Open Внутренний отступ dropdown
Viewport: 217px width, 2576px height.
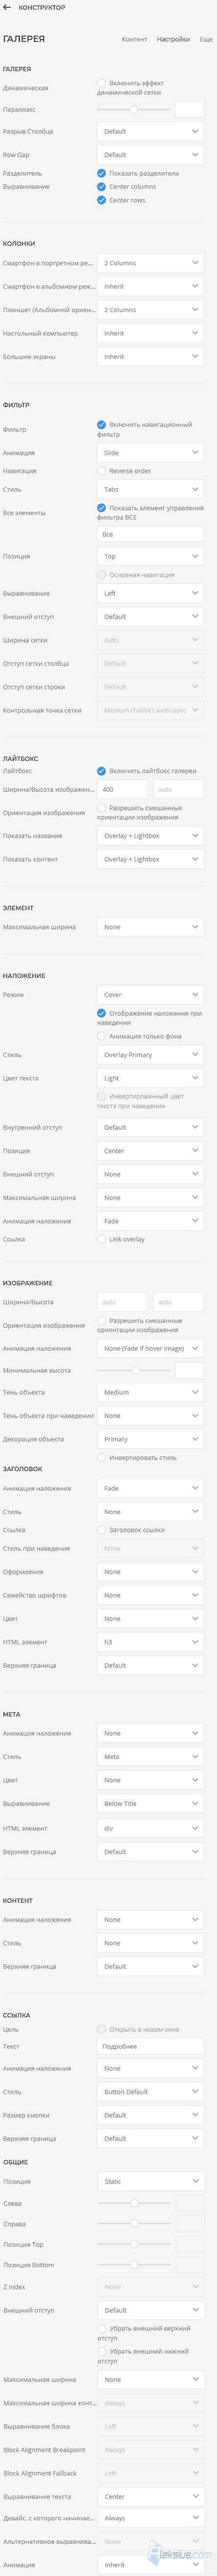click(x=150, y=1128)
